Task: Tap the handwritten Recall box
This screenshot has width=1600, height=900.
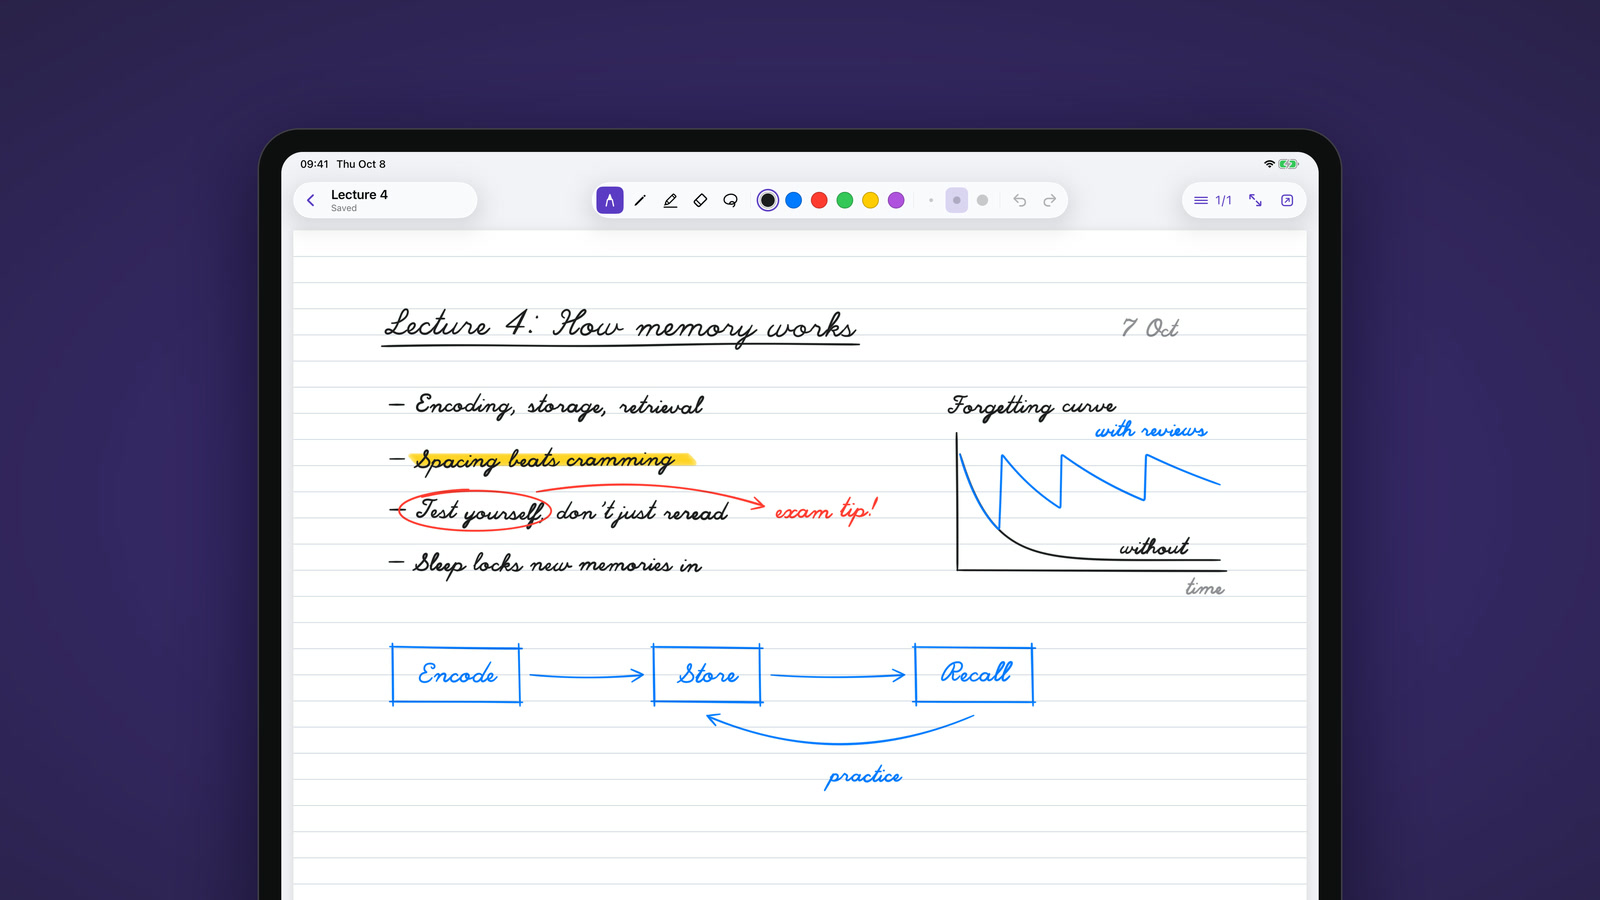Action: 974,674
